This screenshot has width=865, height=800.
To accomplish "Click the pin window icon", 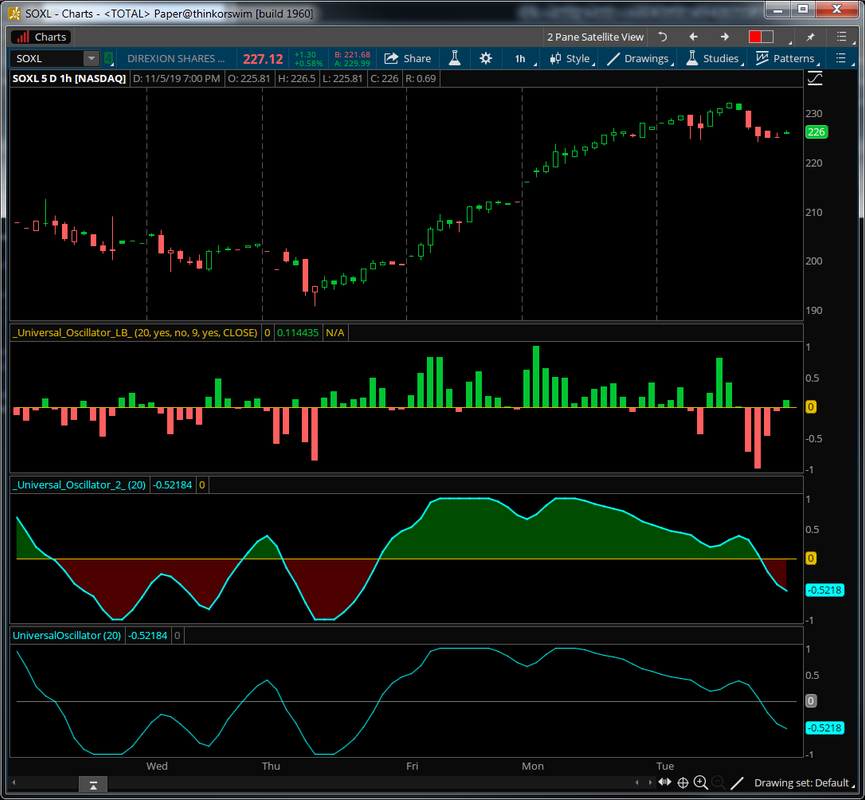I will coord(810,37).
